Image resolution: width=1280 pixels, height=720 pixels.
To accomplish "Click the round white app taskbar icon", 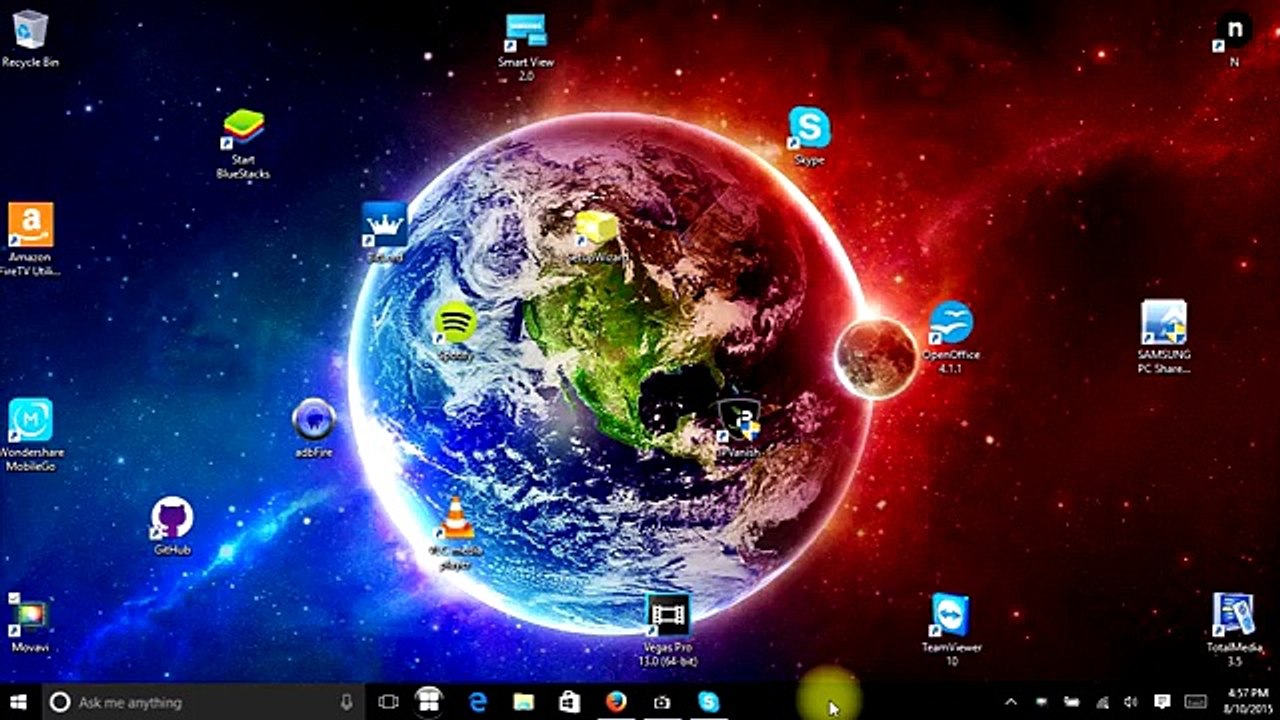I will [x=429, y=701].
